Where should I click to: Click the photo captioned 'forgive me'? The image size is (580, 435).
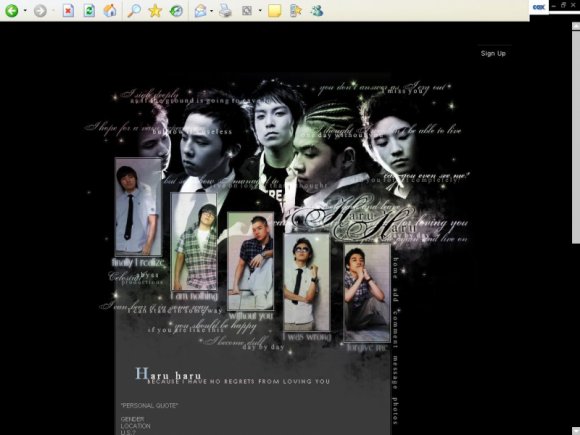(367, 293)
